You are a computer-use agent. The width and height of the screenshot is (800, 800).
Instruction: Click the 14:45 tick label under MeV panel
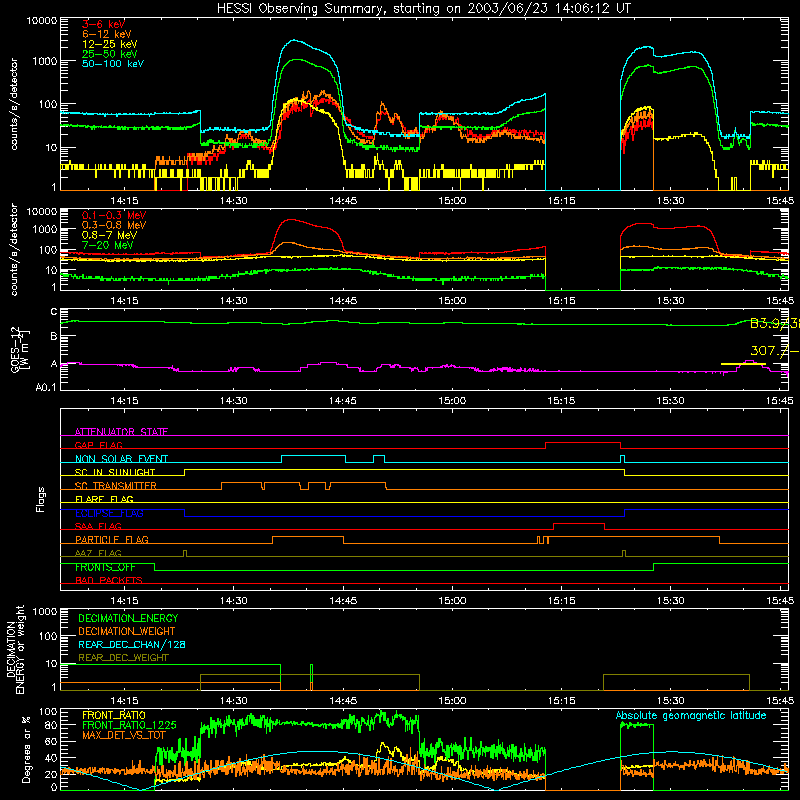(x=343, y=301)
